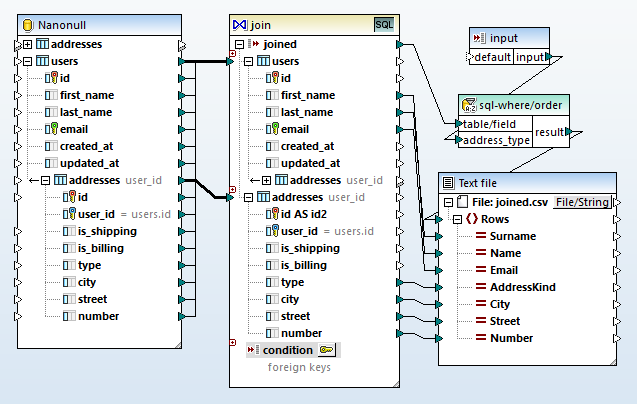Click the Nanonull database icon
This screenshot has height=404, width=637.
[26, 23]
